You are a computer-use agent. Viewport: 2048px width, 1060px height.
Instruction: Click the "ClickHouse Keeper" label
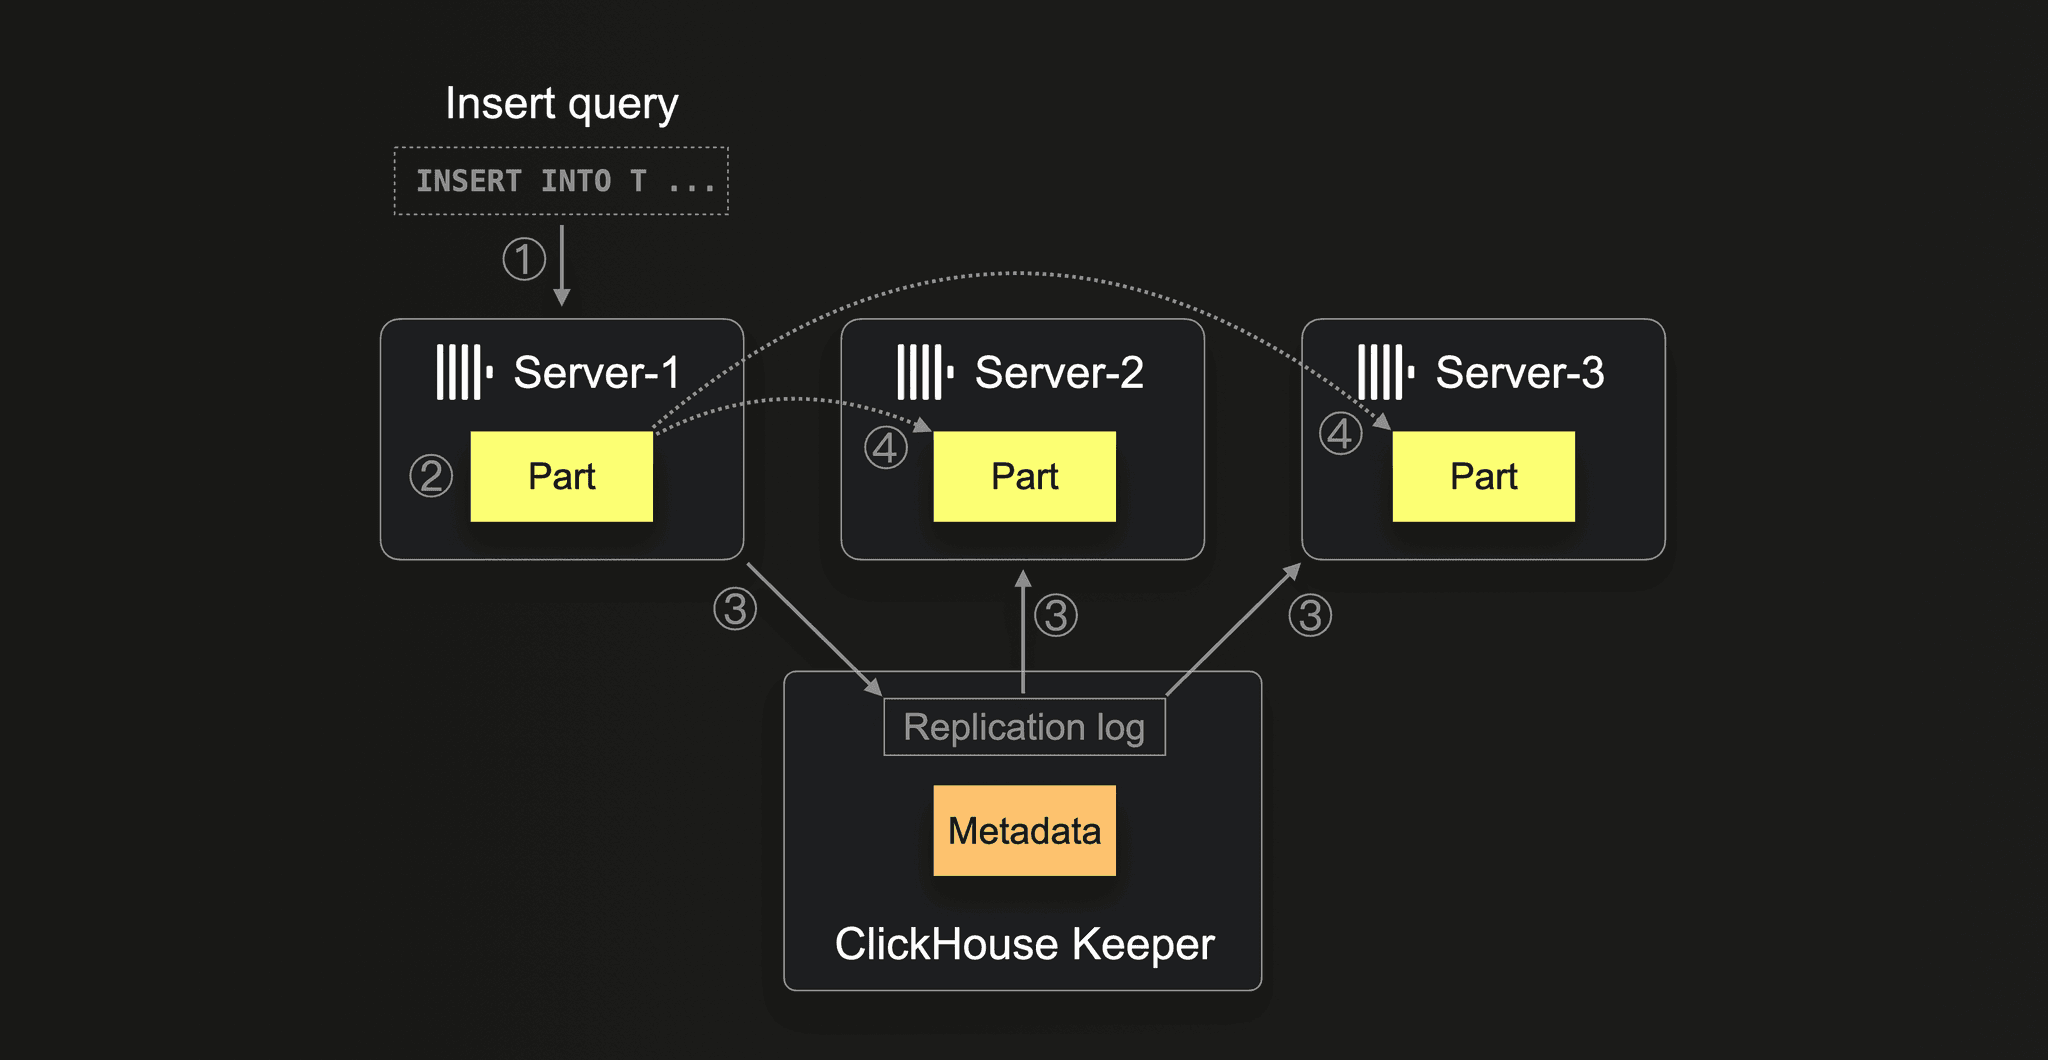tap(1024, 944)
